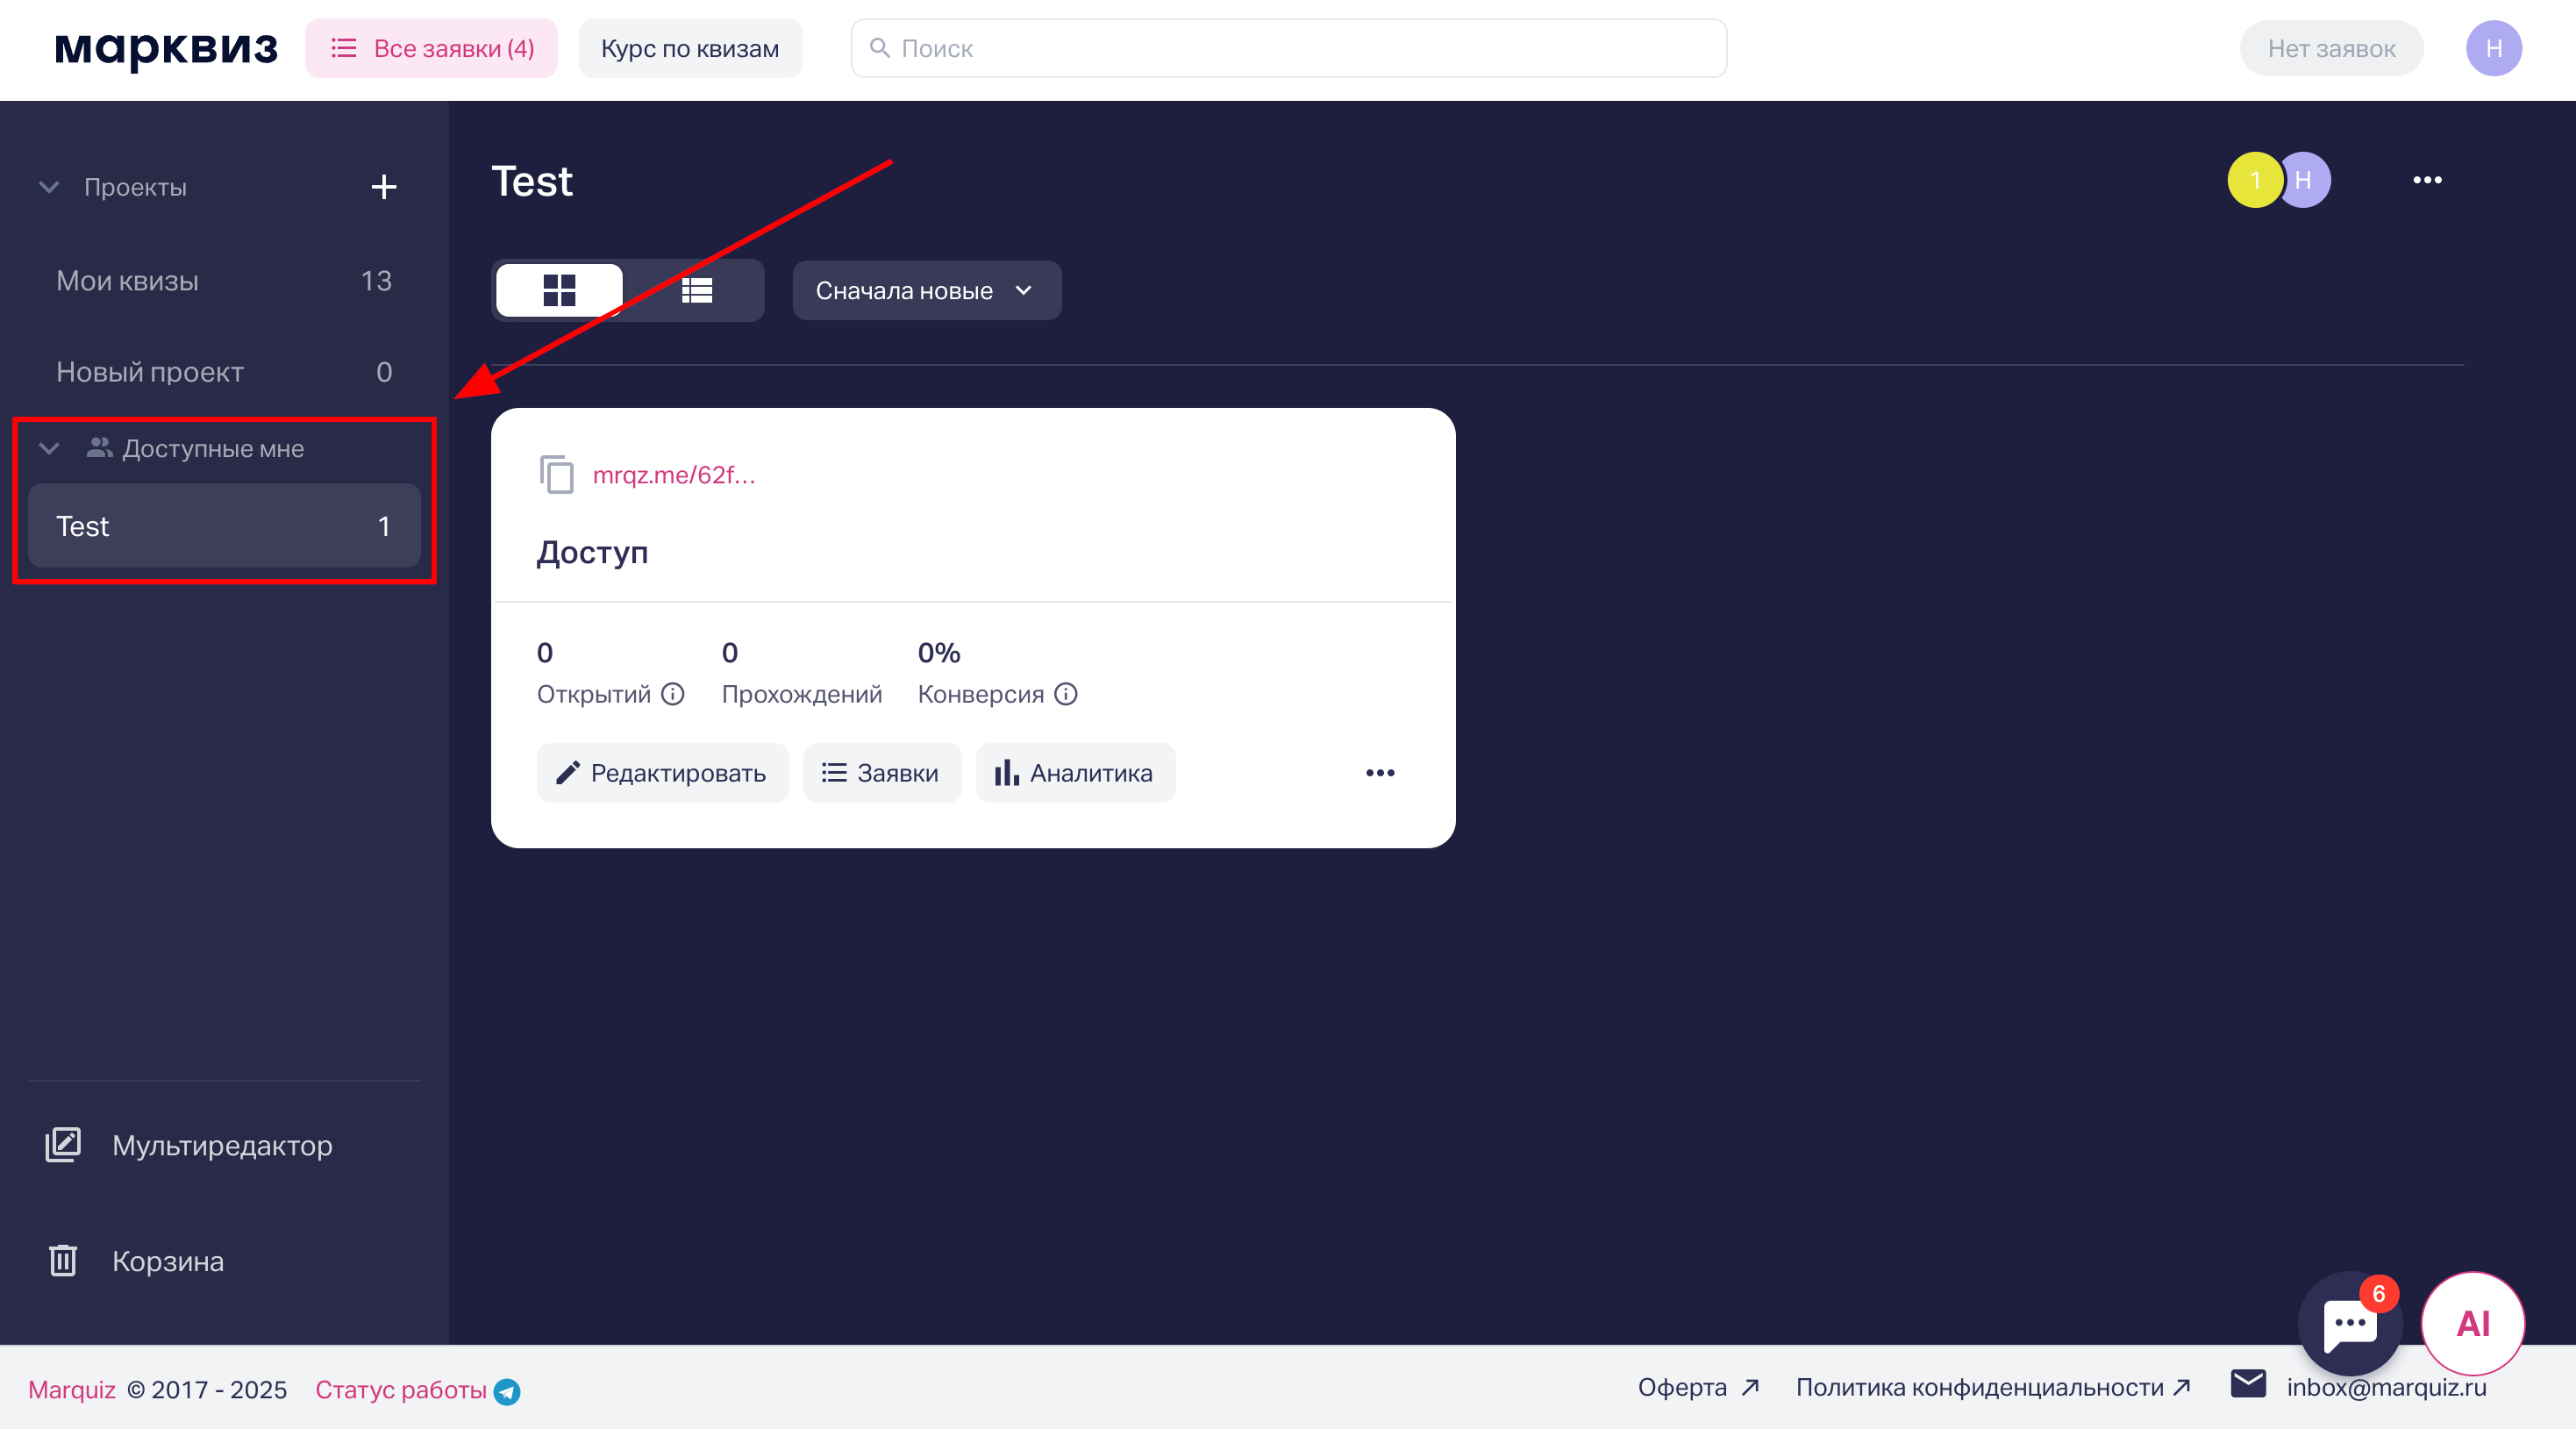Open Мультиредактор from sidebar
Screen dimensions: 2576x1429
point(222,1145)
